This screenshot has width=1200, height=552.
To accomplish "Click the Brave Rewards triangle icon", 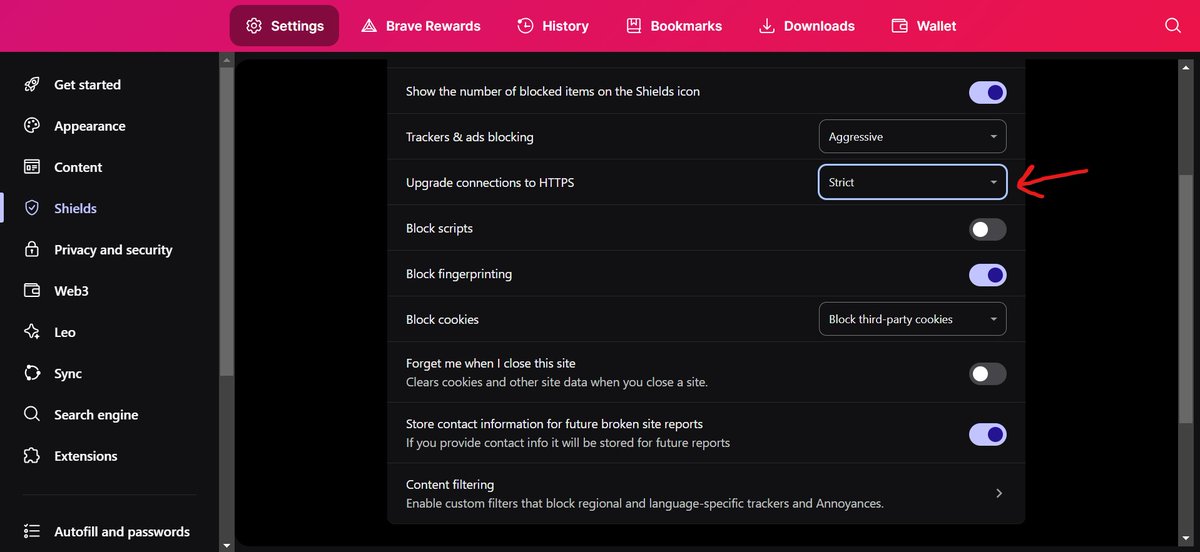I will tap(369, 26).
